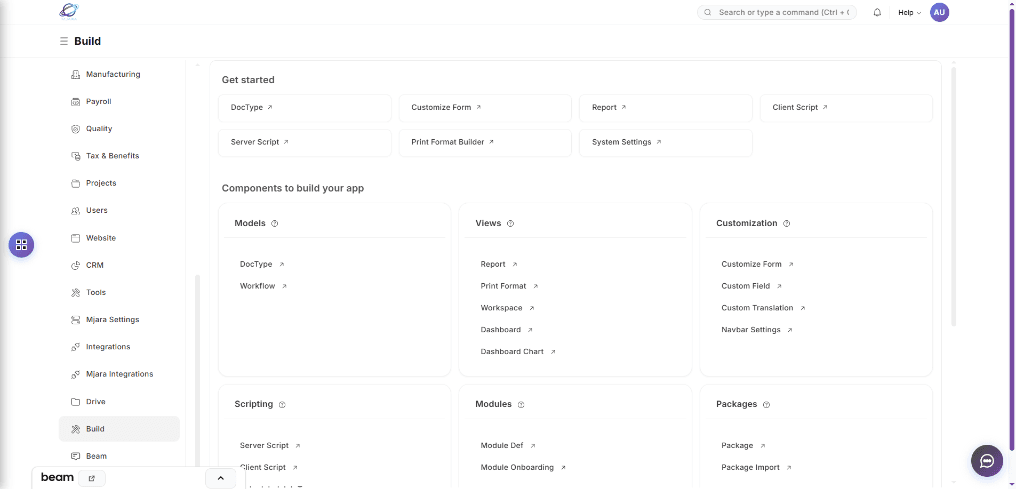Go to Payroll workspace in sidebar
This screenshot has width=1024, height=489.
pos(98,101)
